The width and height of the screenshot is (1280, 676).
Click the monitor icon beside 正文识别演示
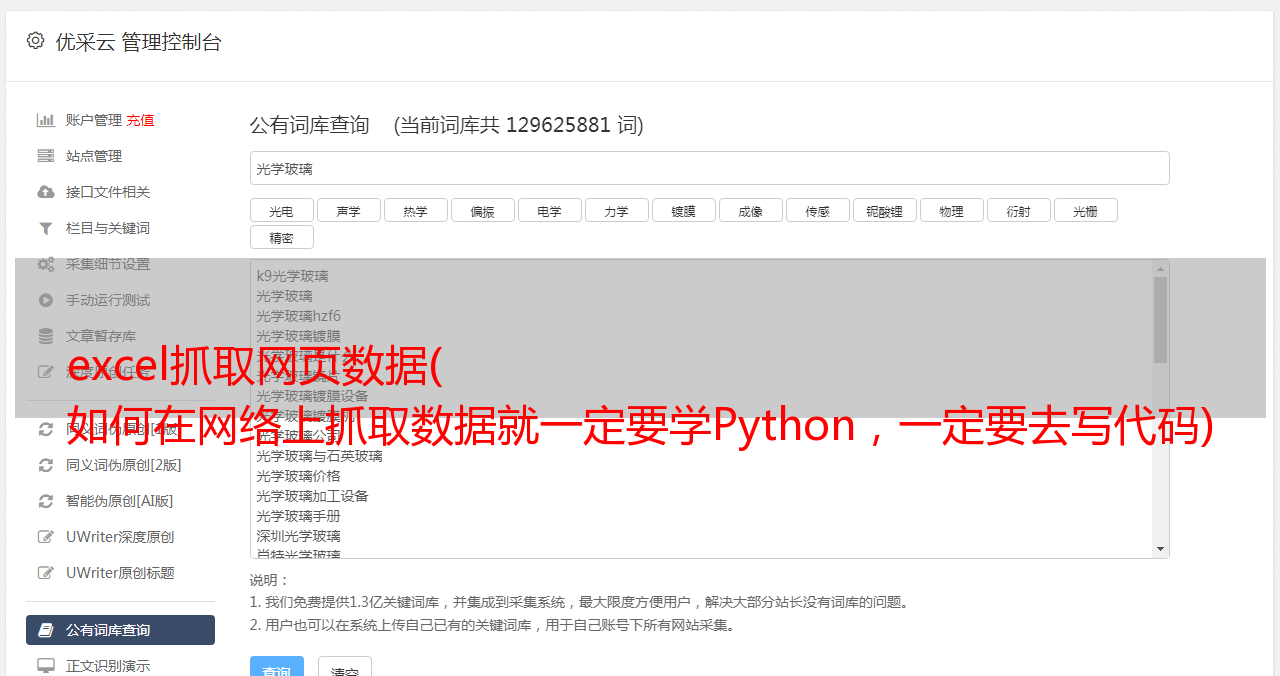tap(45, 665)
